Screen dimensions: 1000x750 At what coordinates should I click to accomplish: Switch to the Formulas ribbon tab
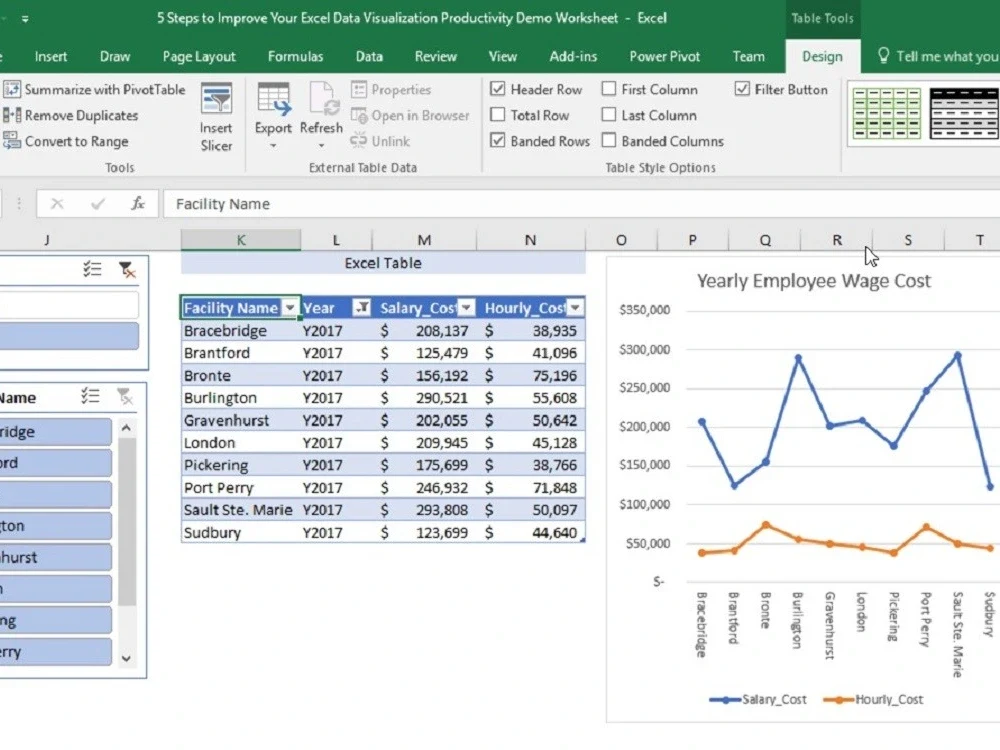click(295, 57)
